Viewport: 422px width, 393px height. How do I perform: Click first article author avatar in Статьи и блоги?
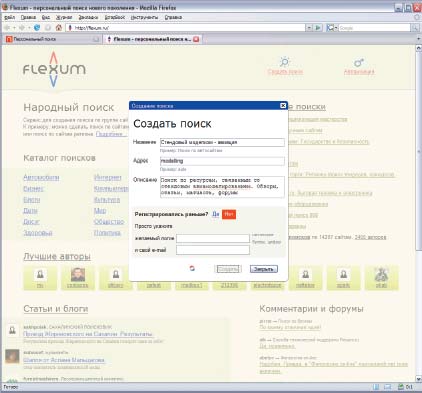coord(12,330)
